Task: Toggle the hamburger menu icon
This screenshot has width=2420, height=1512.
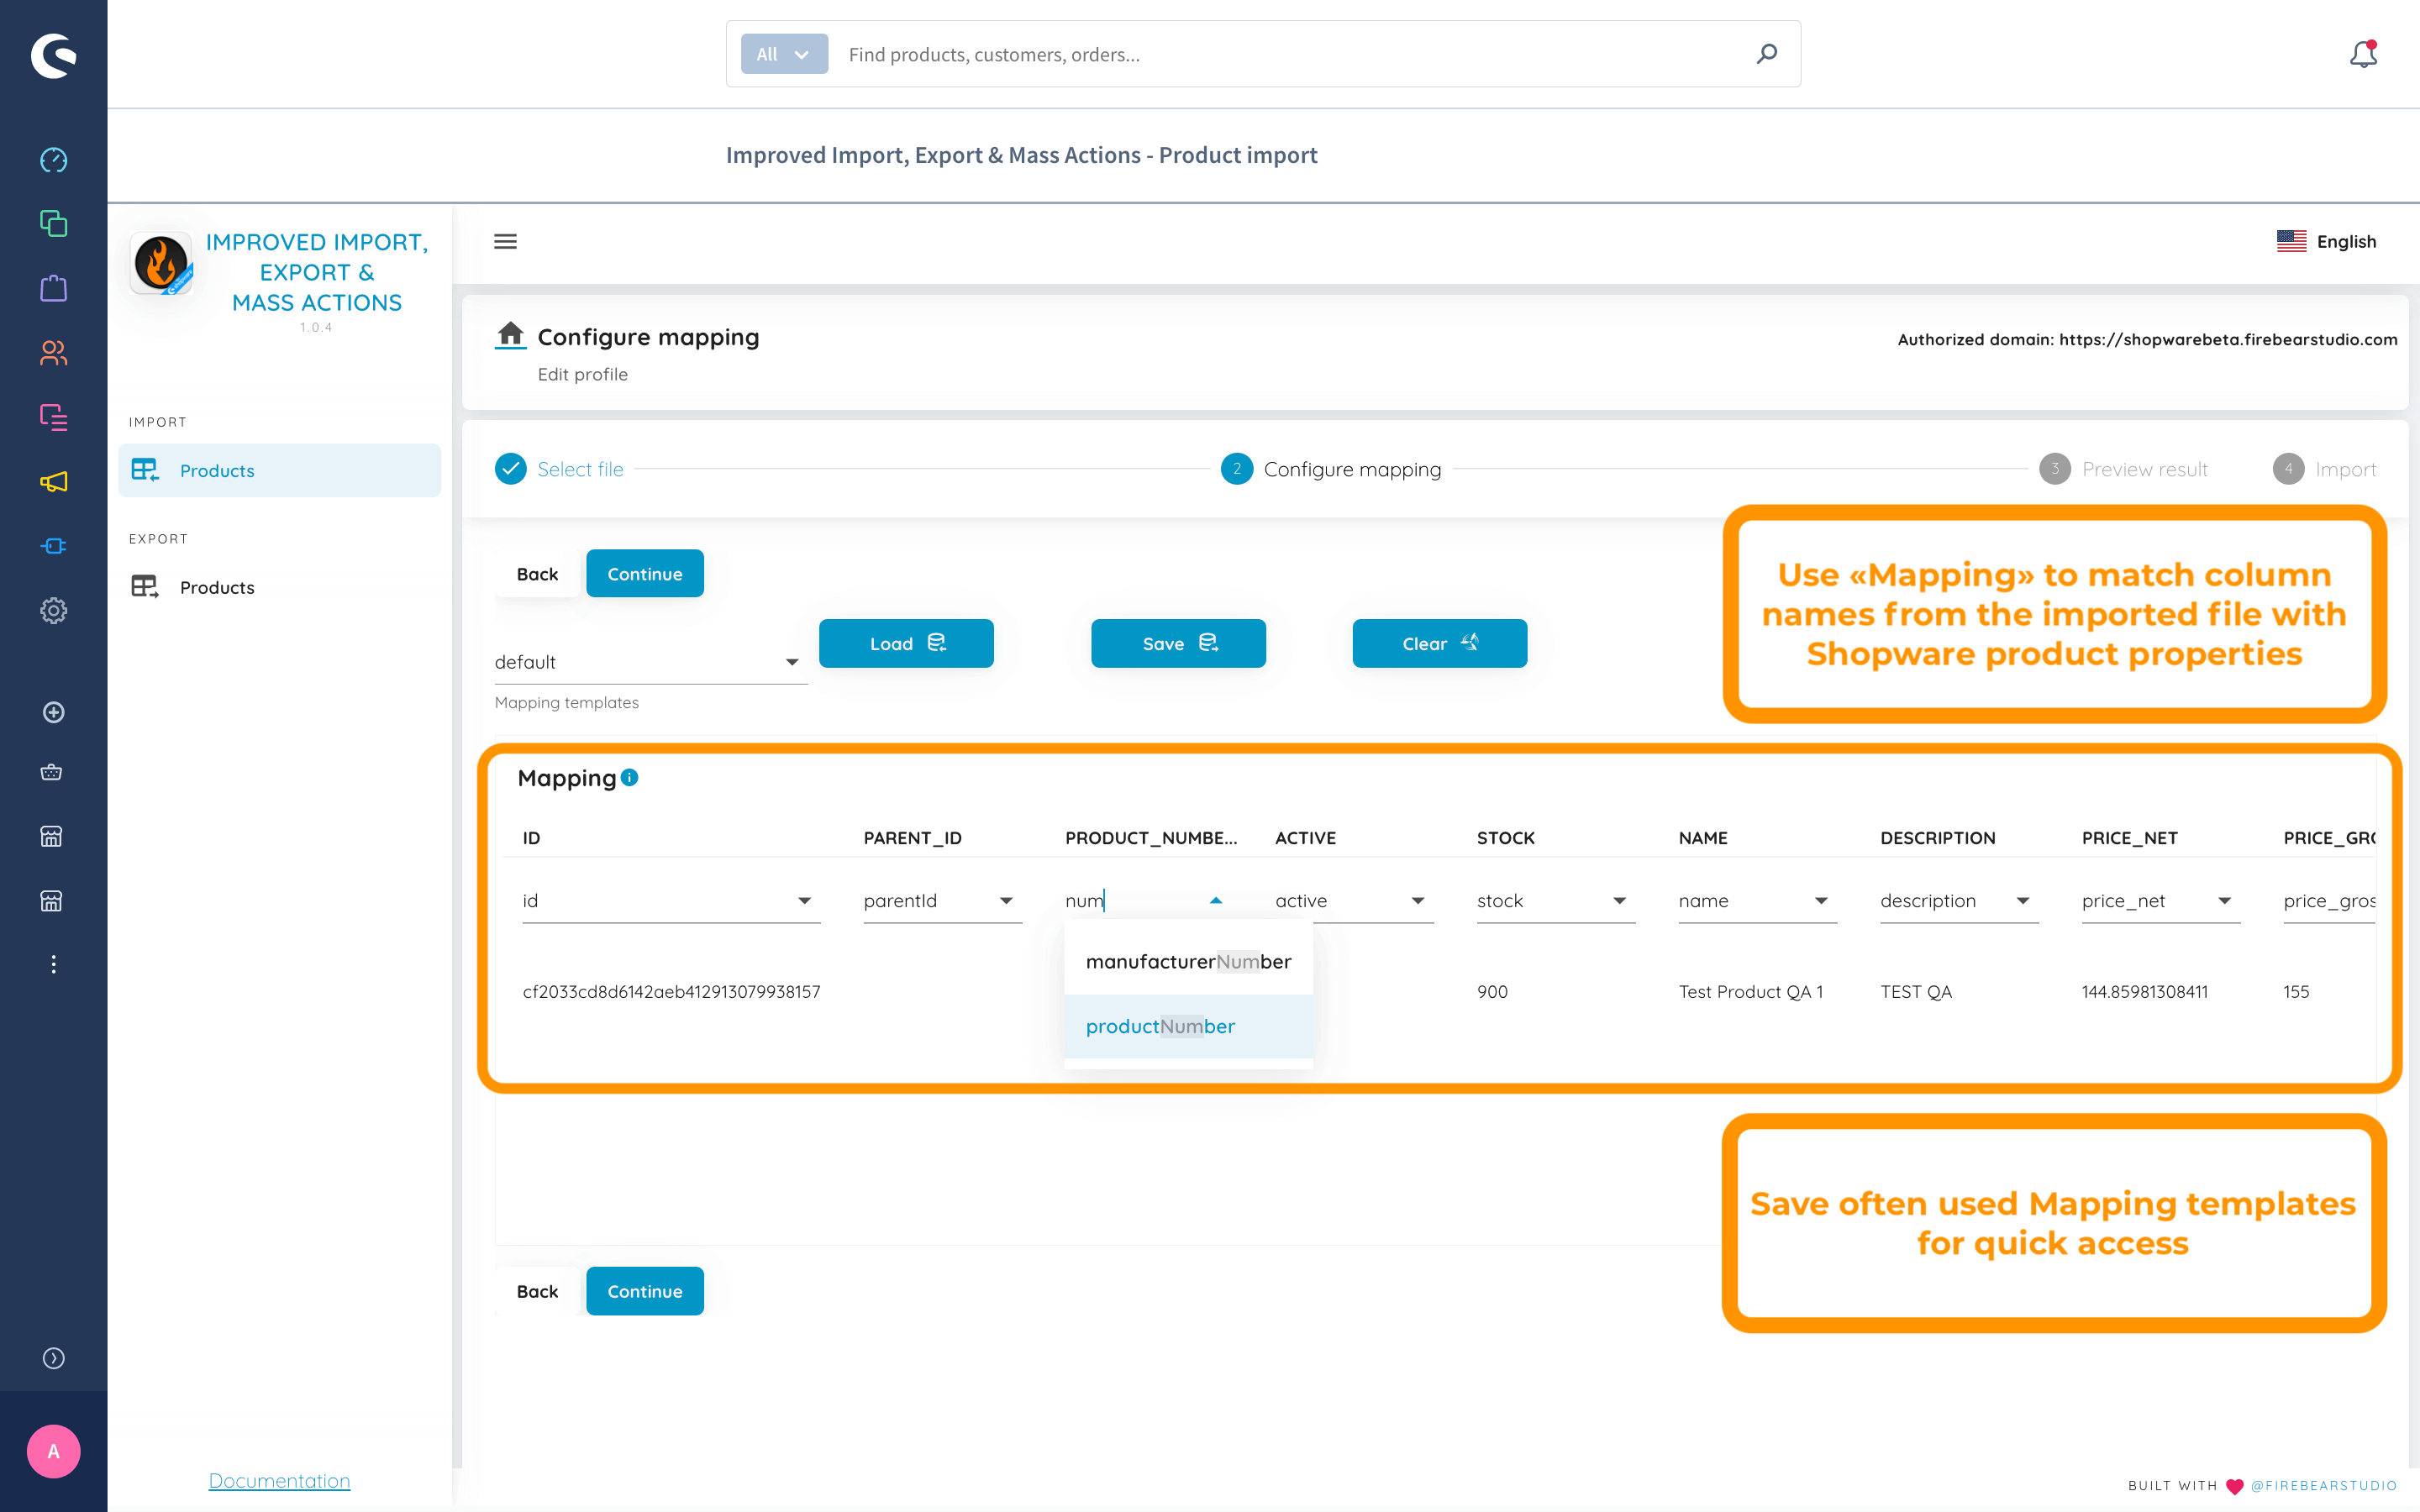Action: 505,242
